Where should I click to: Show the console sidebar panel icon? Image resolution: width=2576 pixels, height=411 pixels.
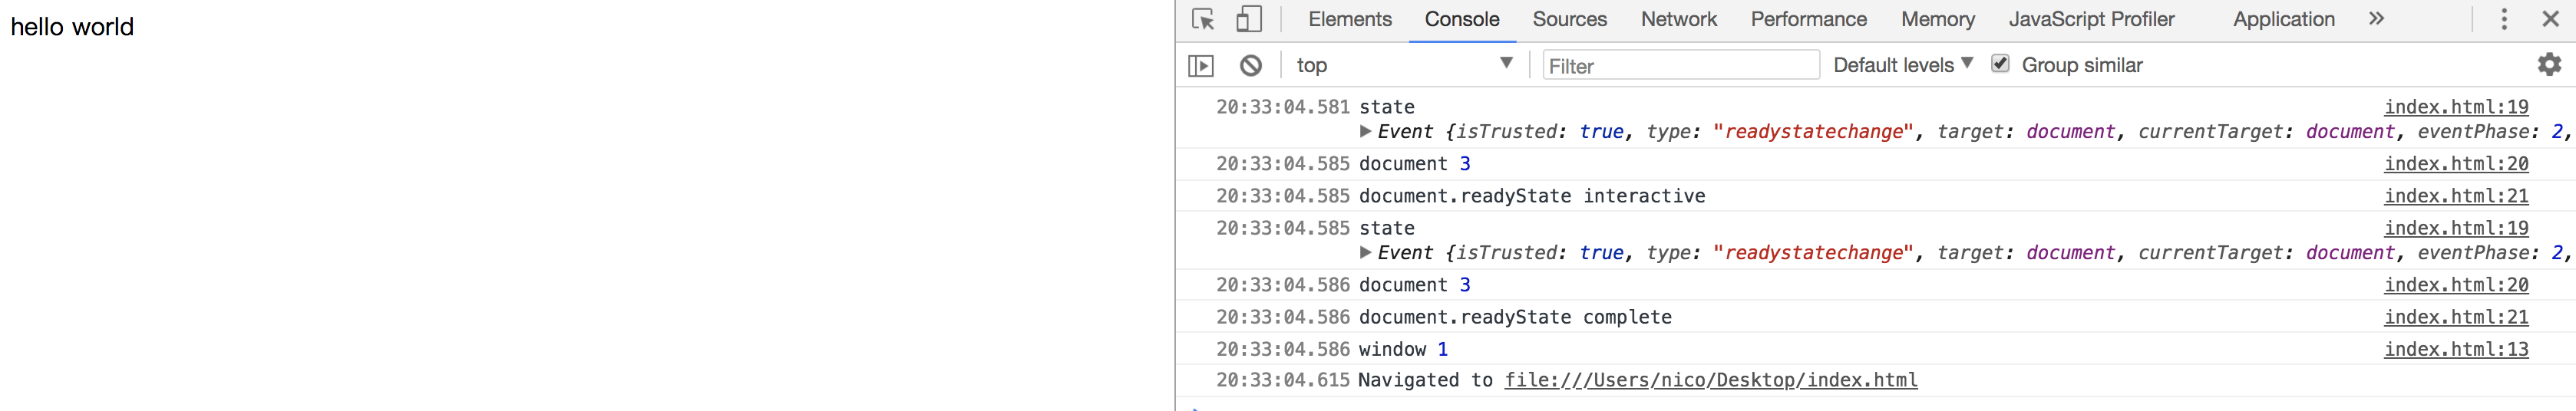click(1201, 65)
